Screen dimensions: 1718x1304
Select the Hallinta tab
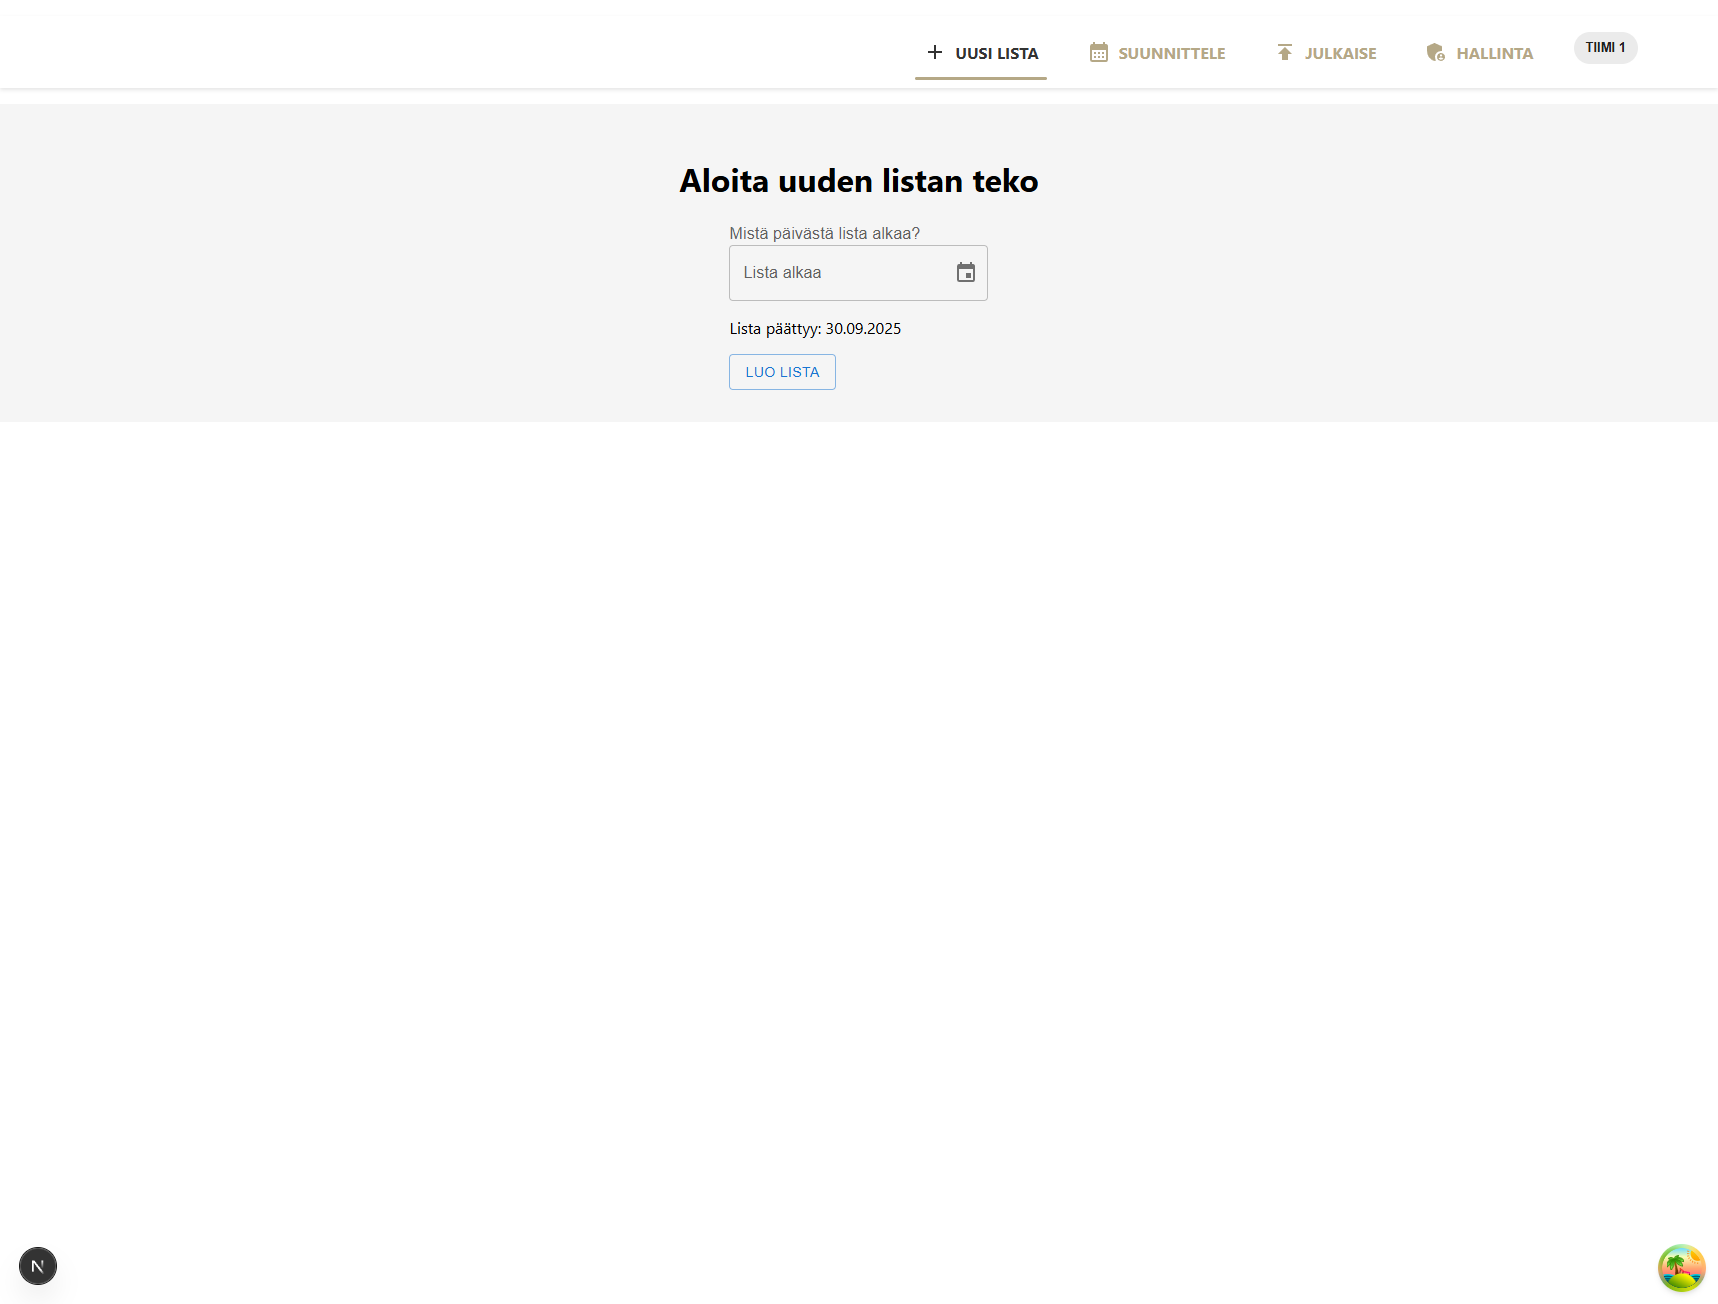click(1494, 54)
